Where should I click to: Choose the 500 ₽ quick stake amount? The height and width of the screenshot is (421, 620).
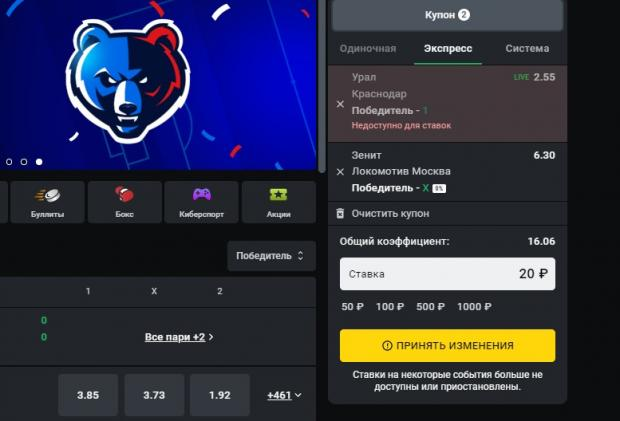point(430,306)
